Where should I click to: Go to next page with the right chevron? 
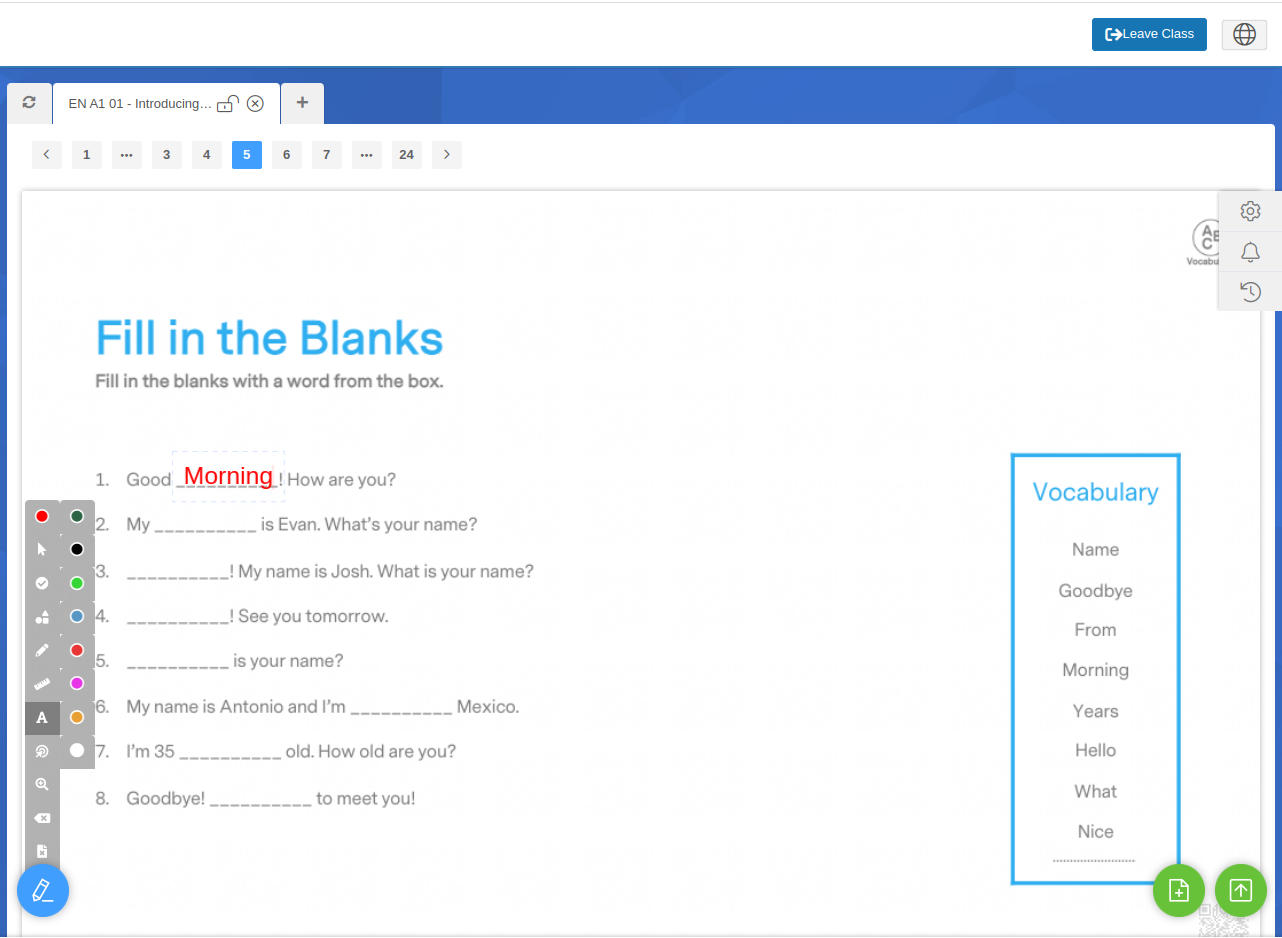click(447, 155)
